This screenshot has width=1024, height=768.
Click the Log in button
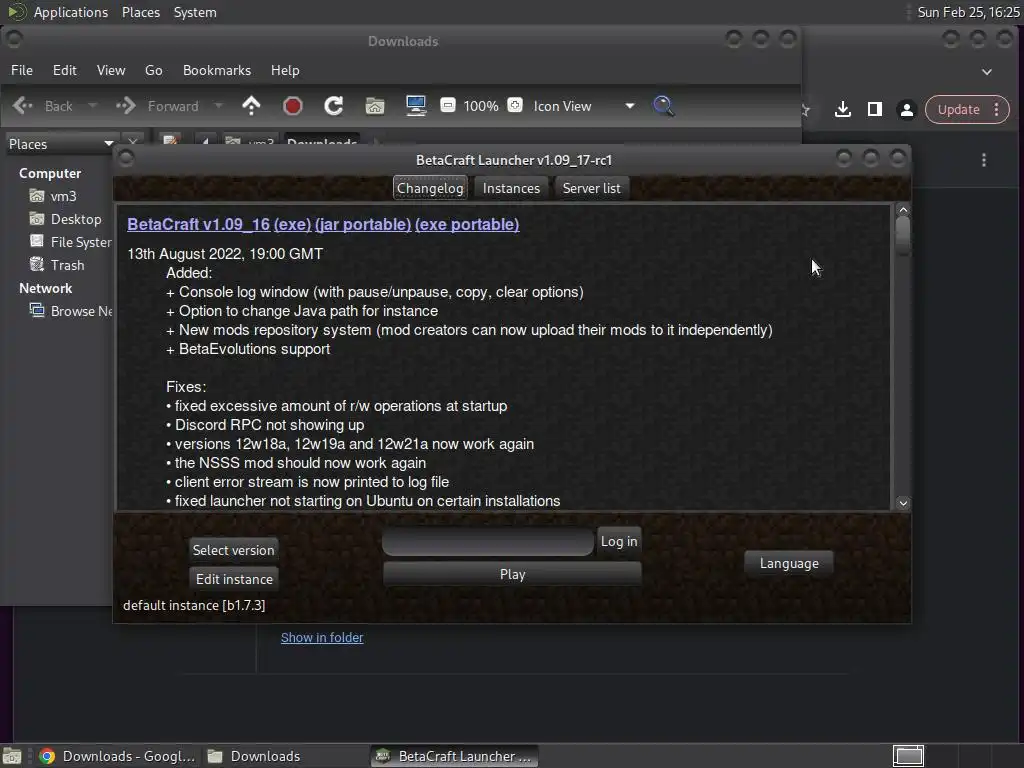click(619, 541)
